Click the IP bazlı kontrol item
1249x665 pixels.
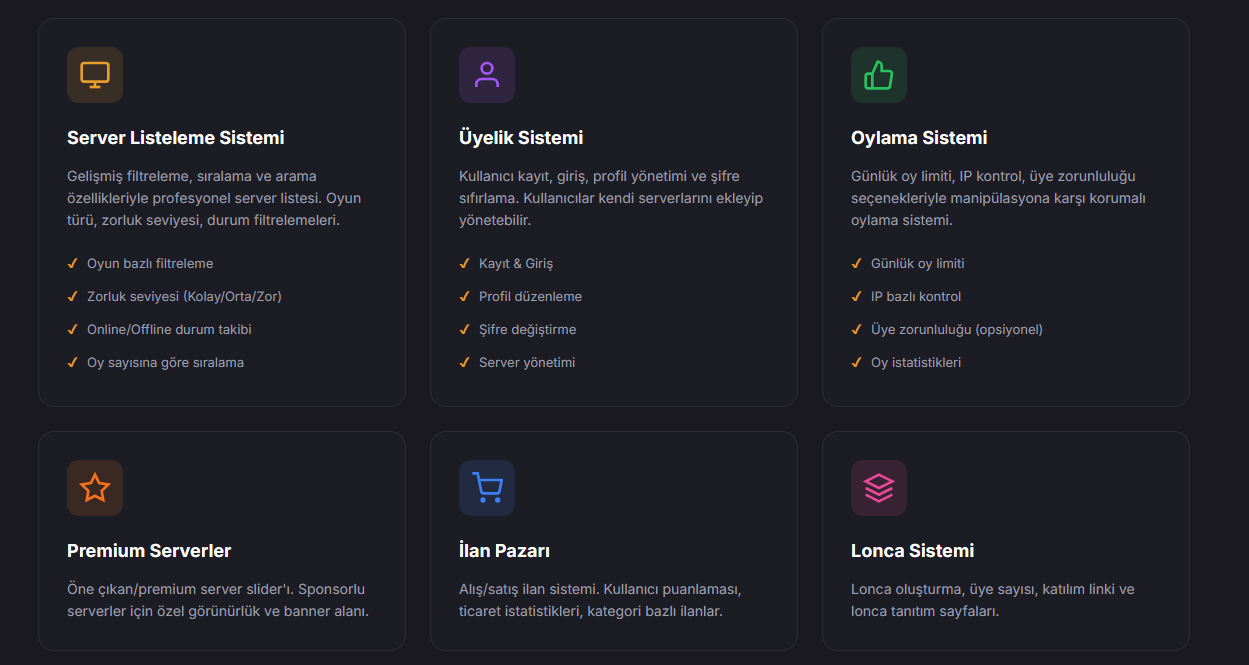pos(915,297)
